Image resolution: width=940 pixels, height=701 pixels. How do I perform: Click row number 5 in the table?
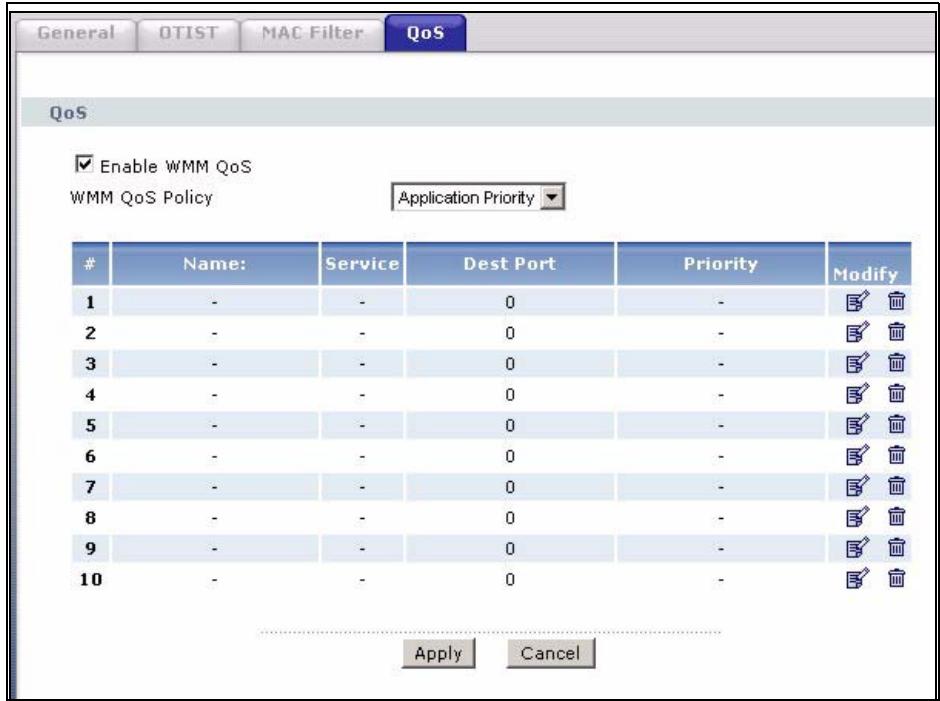pyautogui.click(x=91, y=425)
